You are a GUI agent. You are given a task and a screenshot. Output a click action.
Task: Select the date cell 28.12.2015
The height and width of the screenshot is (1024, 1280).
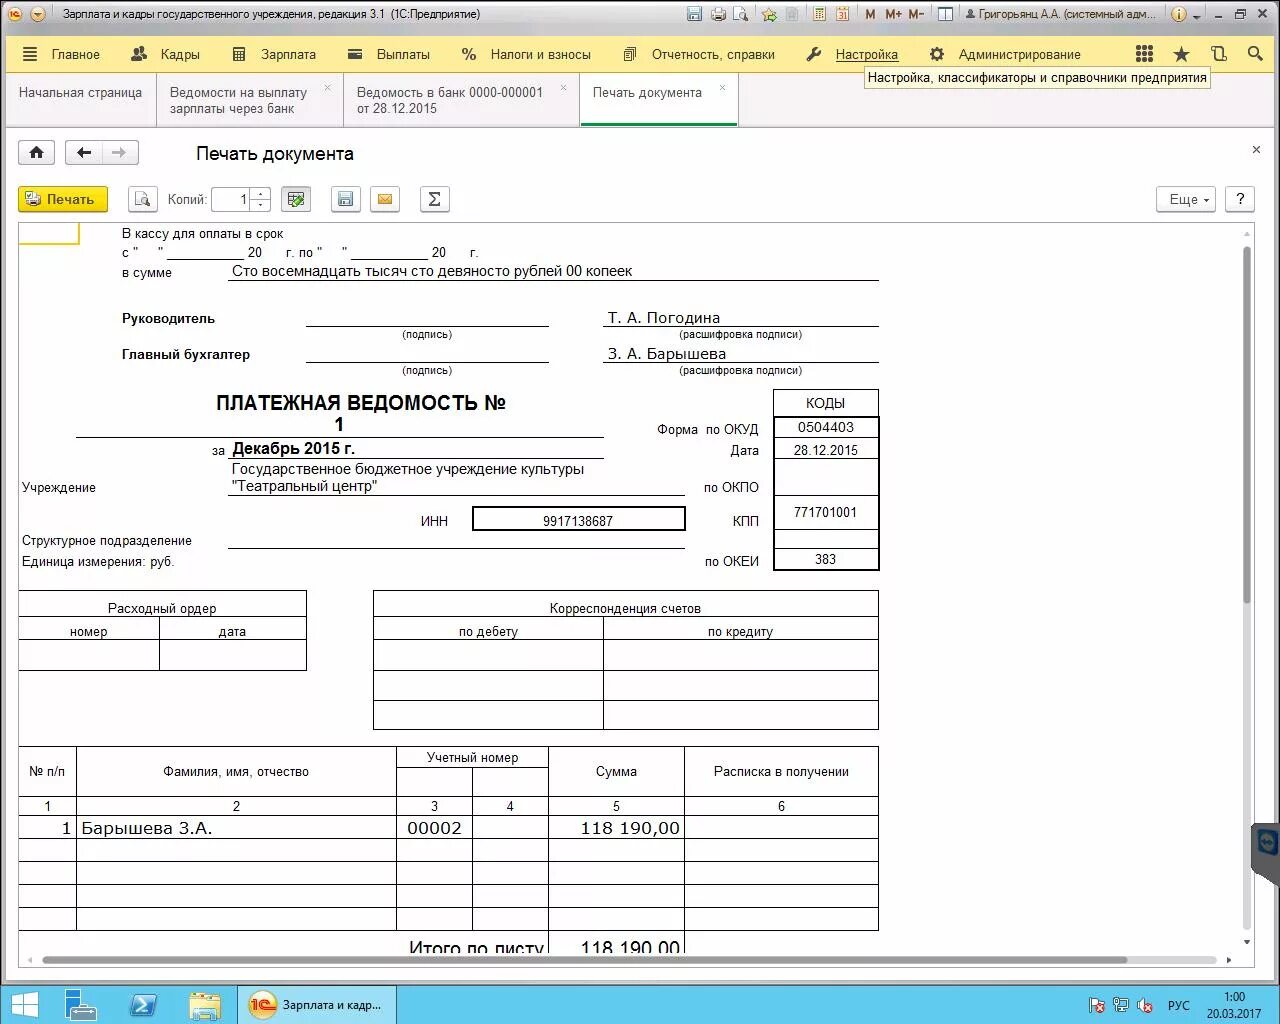point(826,450)
